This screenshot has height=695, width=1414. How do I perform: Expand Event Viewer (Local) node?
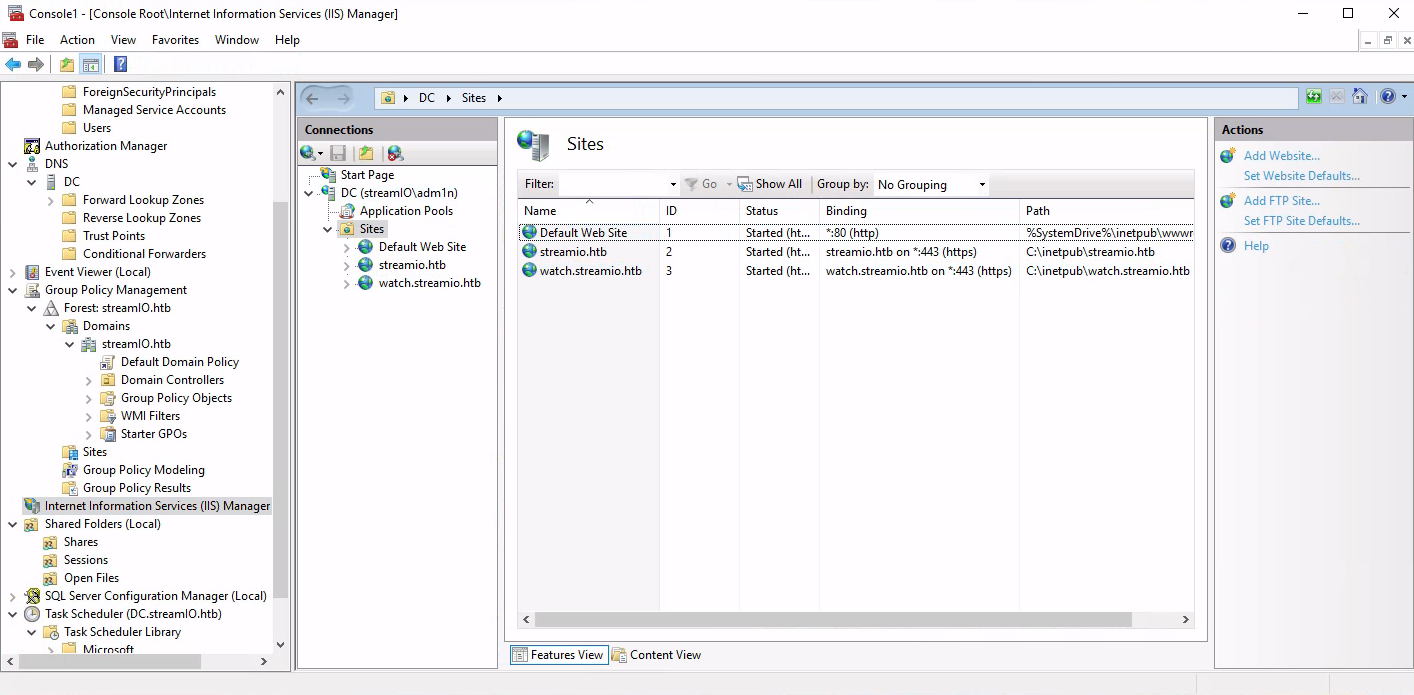(12, 272)
